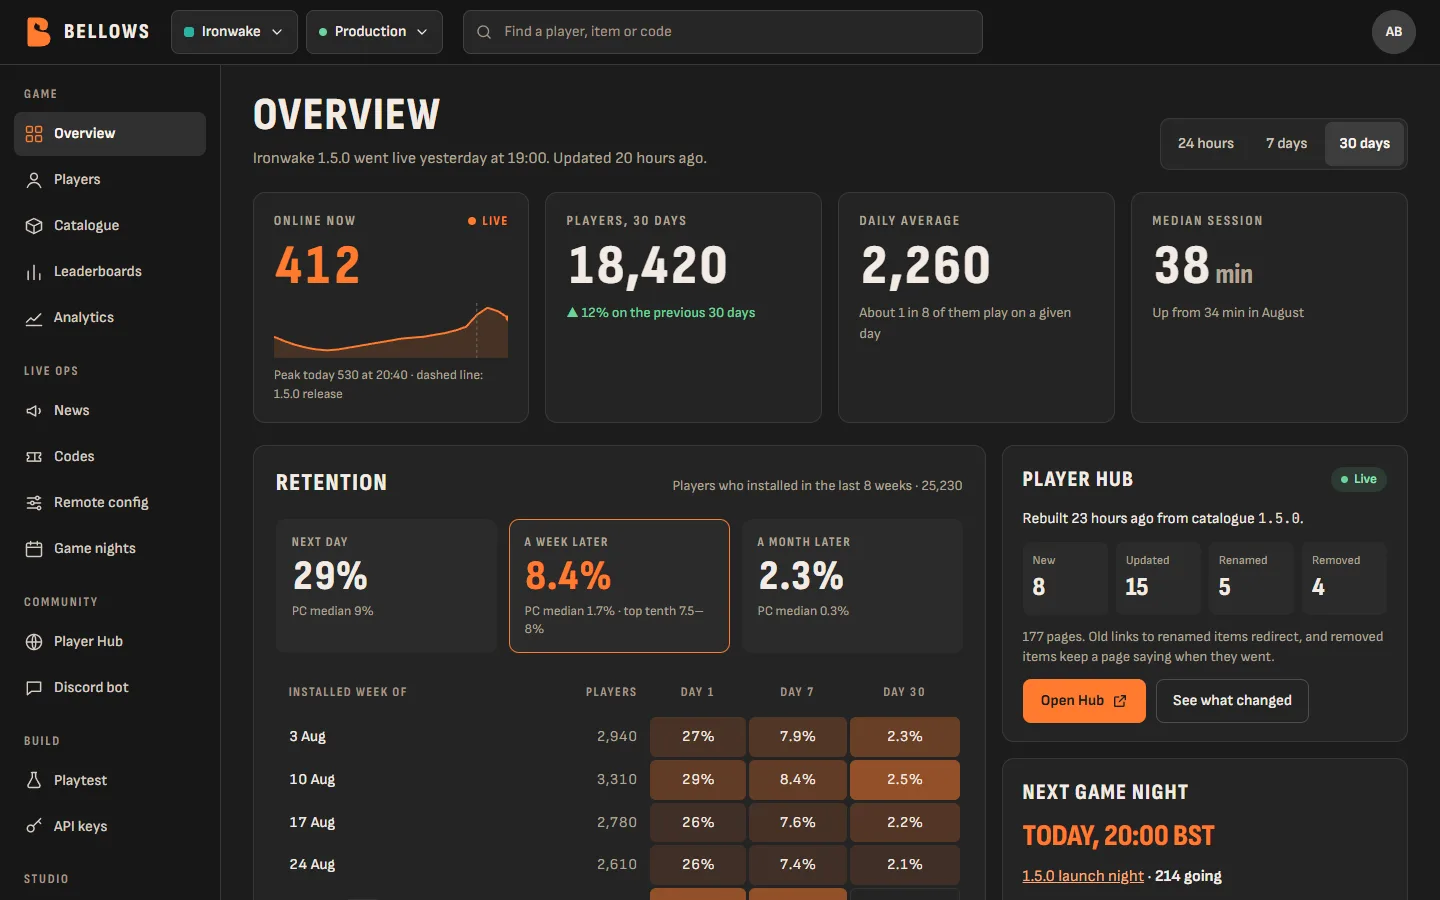Screen dimensions: 1440x900
Task: Click the Discord bot chat icon
Action: tap(34, 688)
